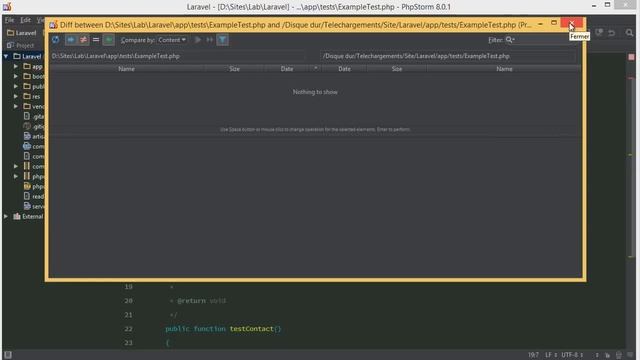Expand the res folder arrow
This screenshot has width=640, height=360.
16,96
